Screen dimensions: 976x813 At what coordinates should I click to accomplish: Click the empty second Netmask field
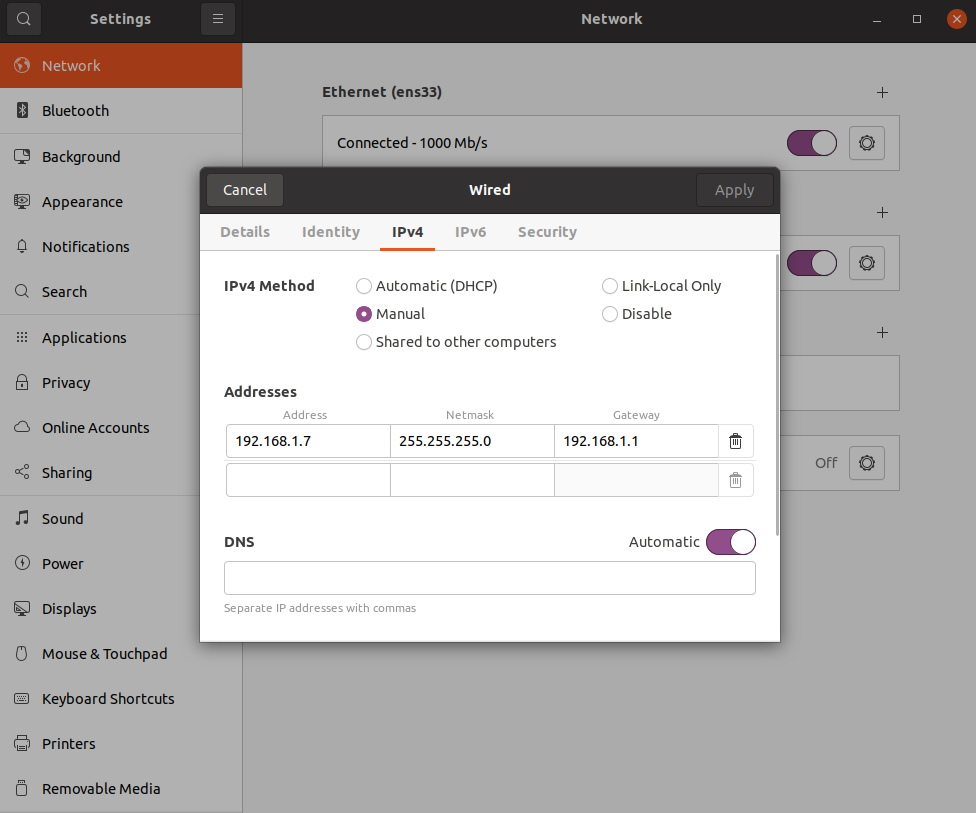pyautogui.click(x=472, y=480)
